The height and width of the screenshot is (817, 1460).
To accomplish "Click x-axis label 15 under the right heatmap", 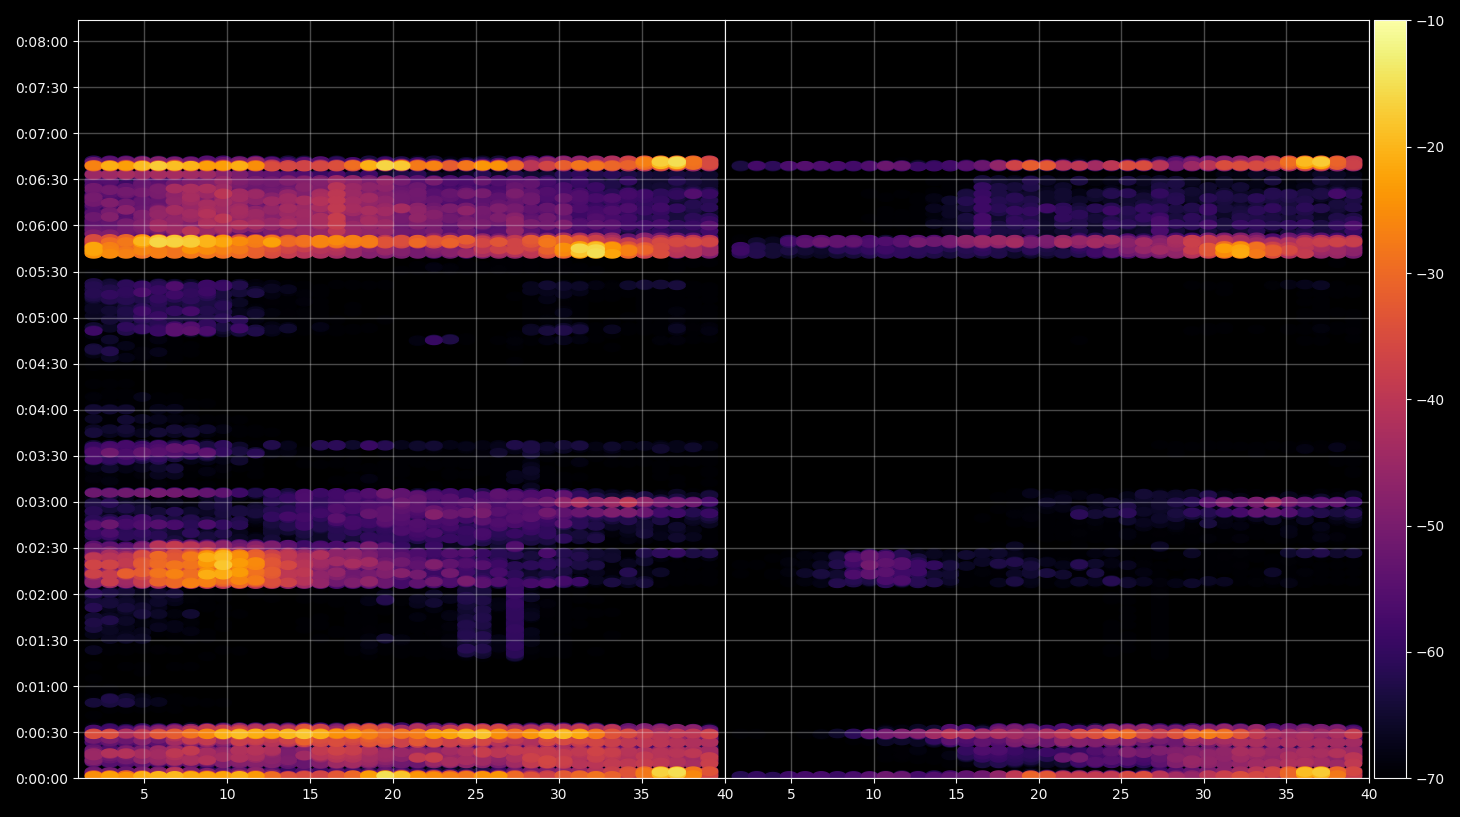I will (957, 795).
